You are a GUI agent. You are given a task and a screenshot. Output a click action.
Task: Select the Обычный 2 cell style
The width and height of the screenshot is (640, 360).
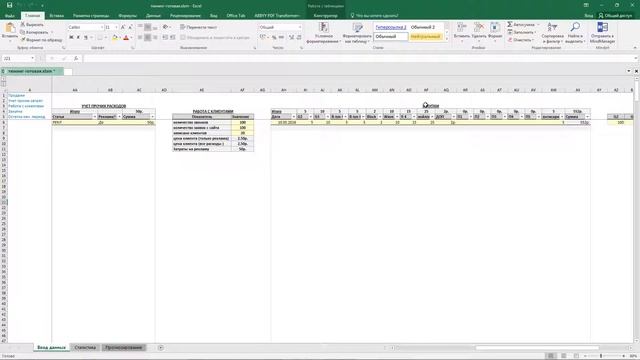pos(423,27)
